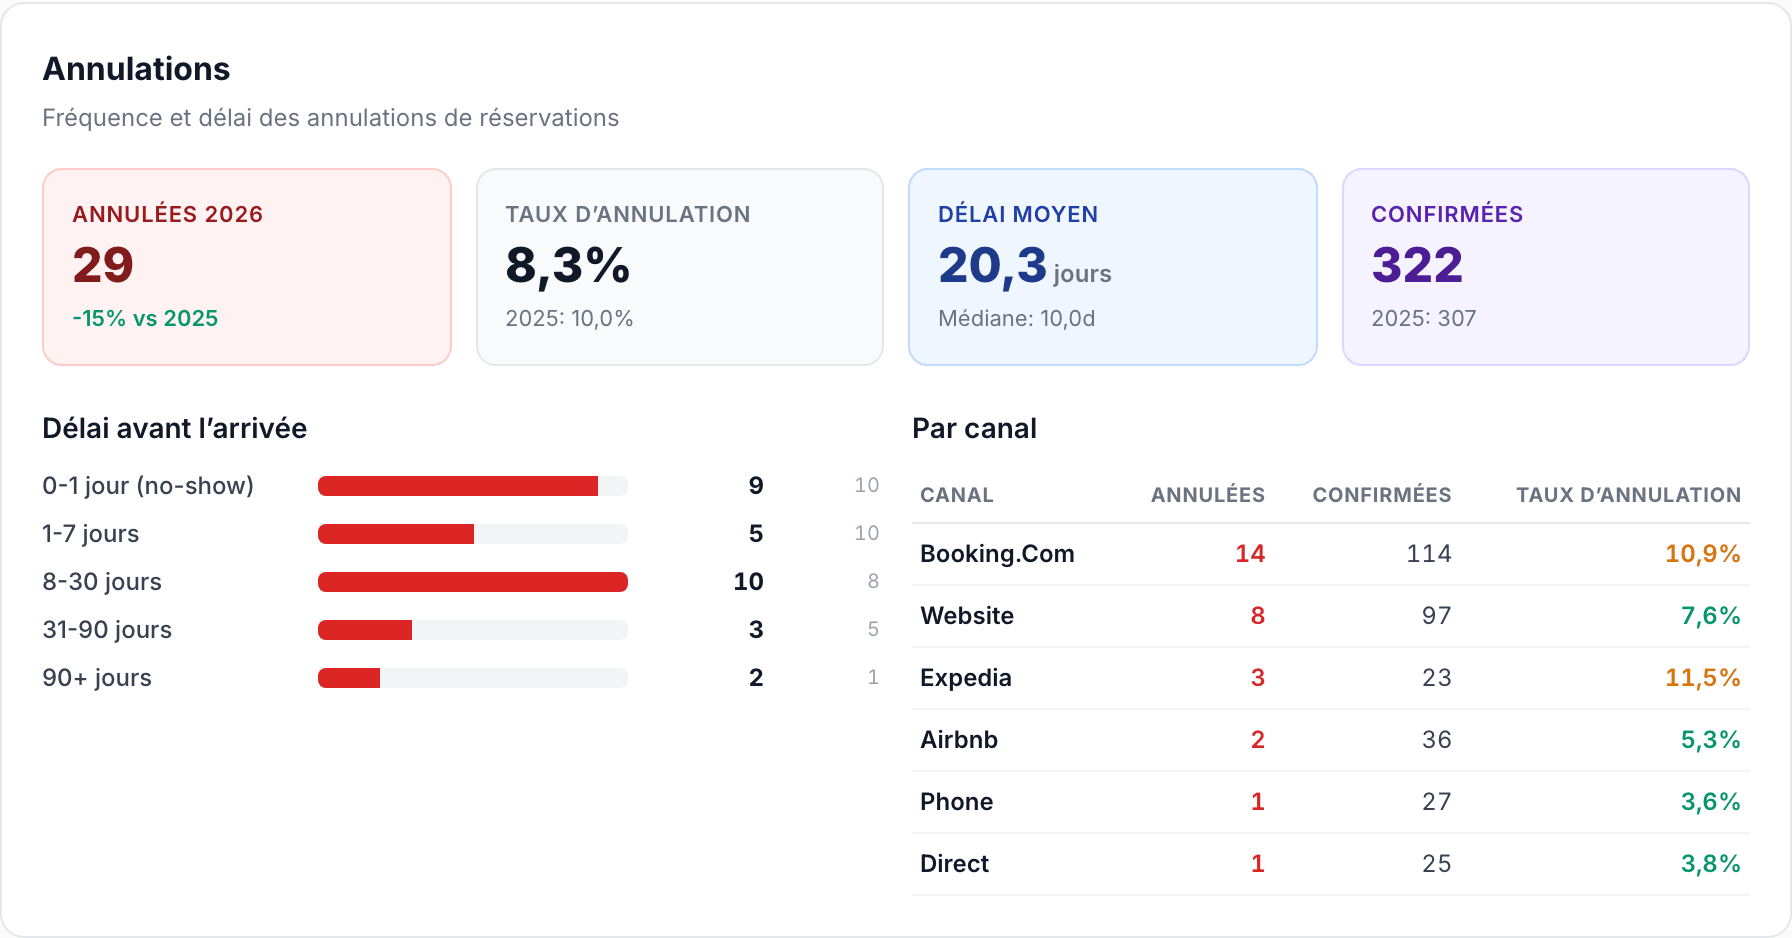The height and width of the screenshot is (938, 1792).
Task: Select the Booking.Com channel row
Action: pyautogui.click(x=1331, y=554)
